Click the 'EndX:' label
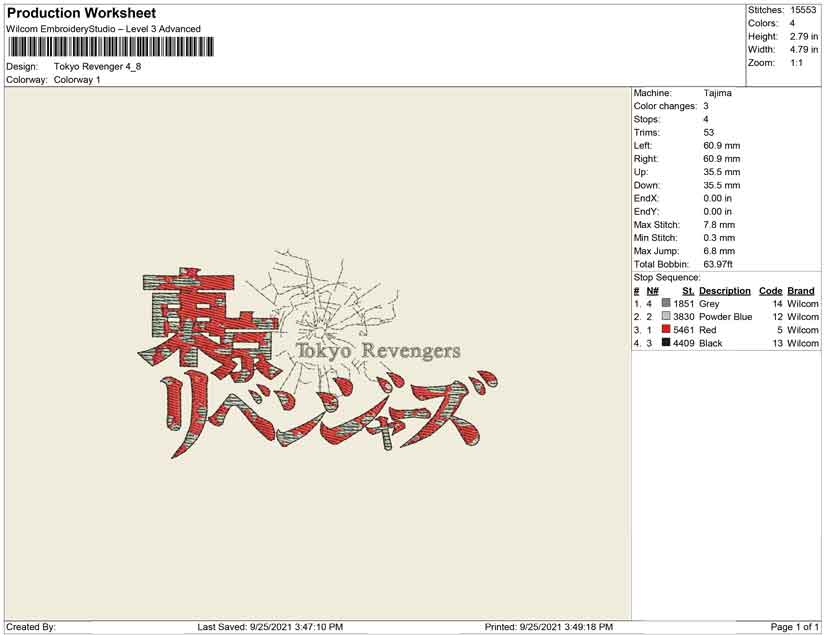 (646, 198)
